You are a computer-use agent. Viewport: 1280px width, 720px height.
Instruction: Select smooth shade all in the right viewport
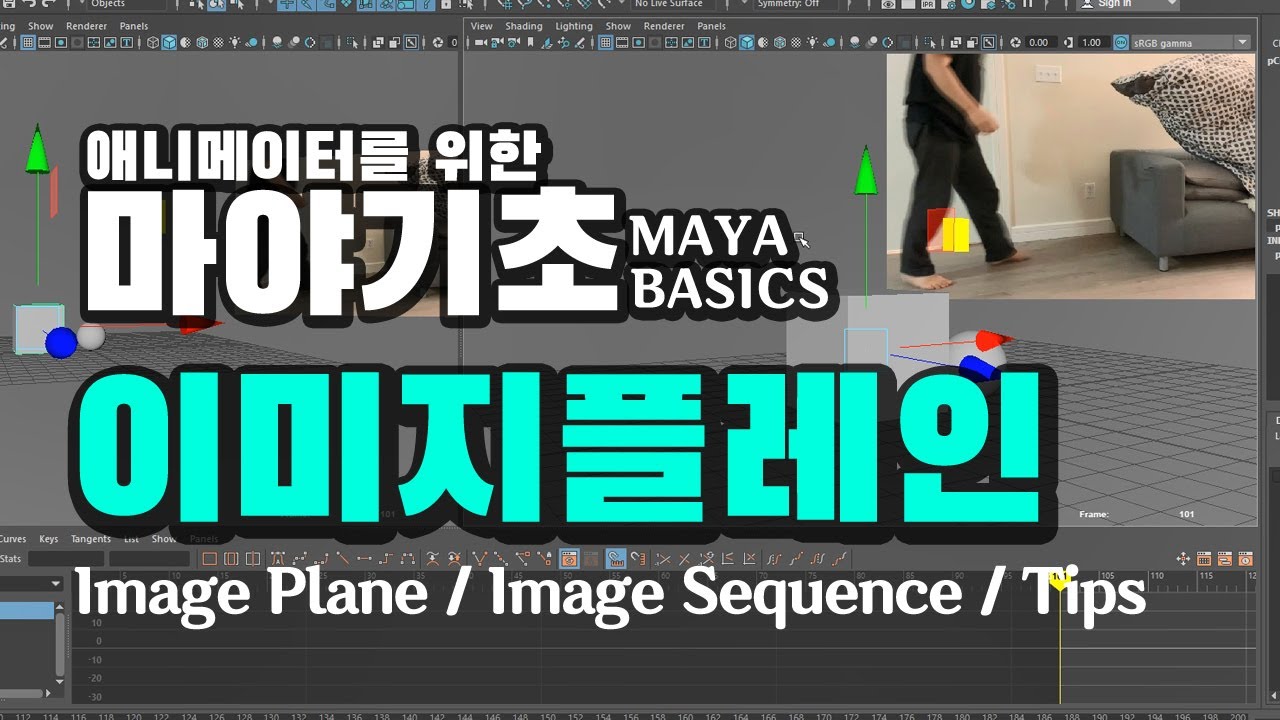click(x=746, y=43)
